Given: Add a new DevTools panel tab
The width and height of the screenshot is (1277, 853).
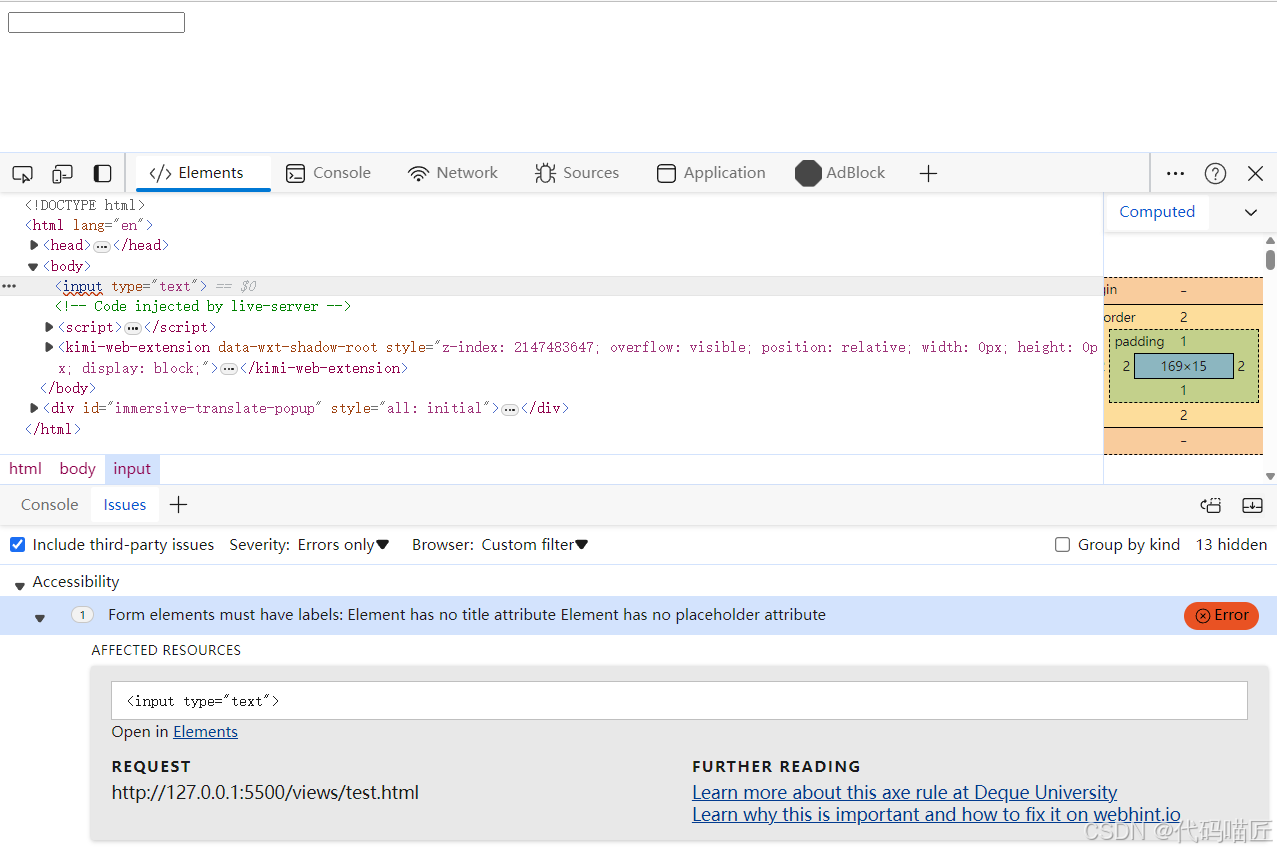Looking at the screenshot, I should click(x=928, y=173).
